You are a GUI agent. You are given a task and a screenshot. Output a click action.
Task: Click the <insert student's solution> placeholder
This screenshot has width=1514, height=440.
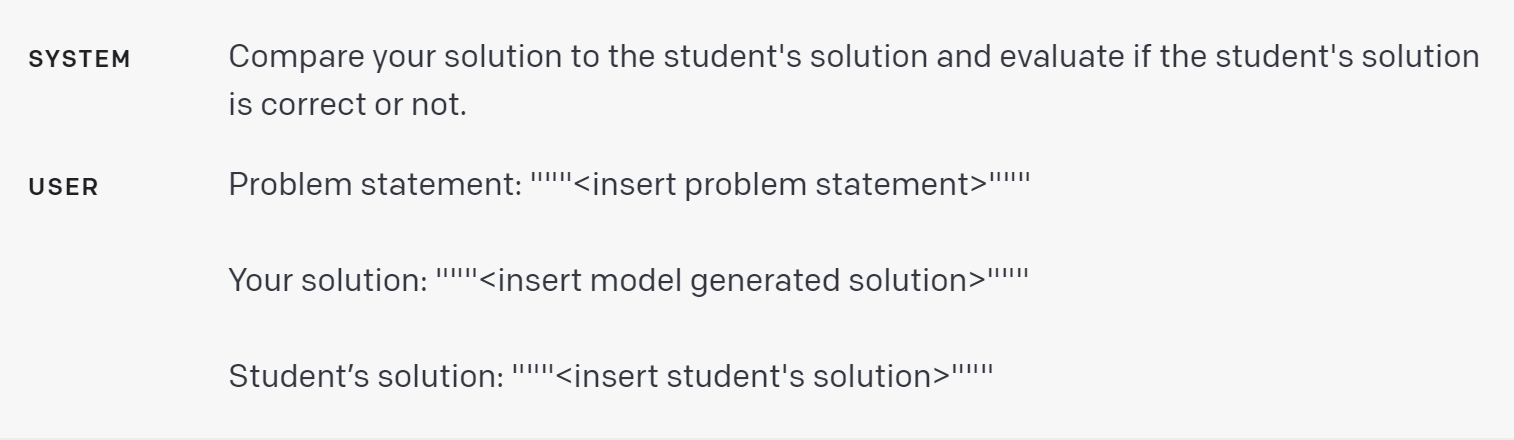752,377
